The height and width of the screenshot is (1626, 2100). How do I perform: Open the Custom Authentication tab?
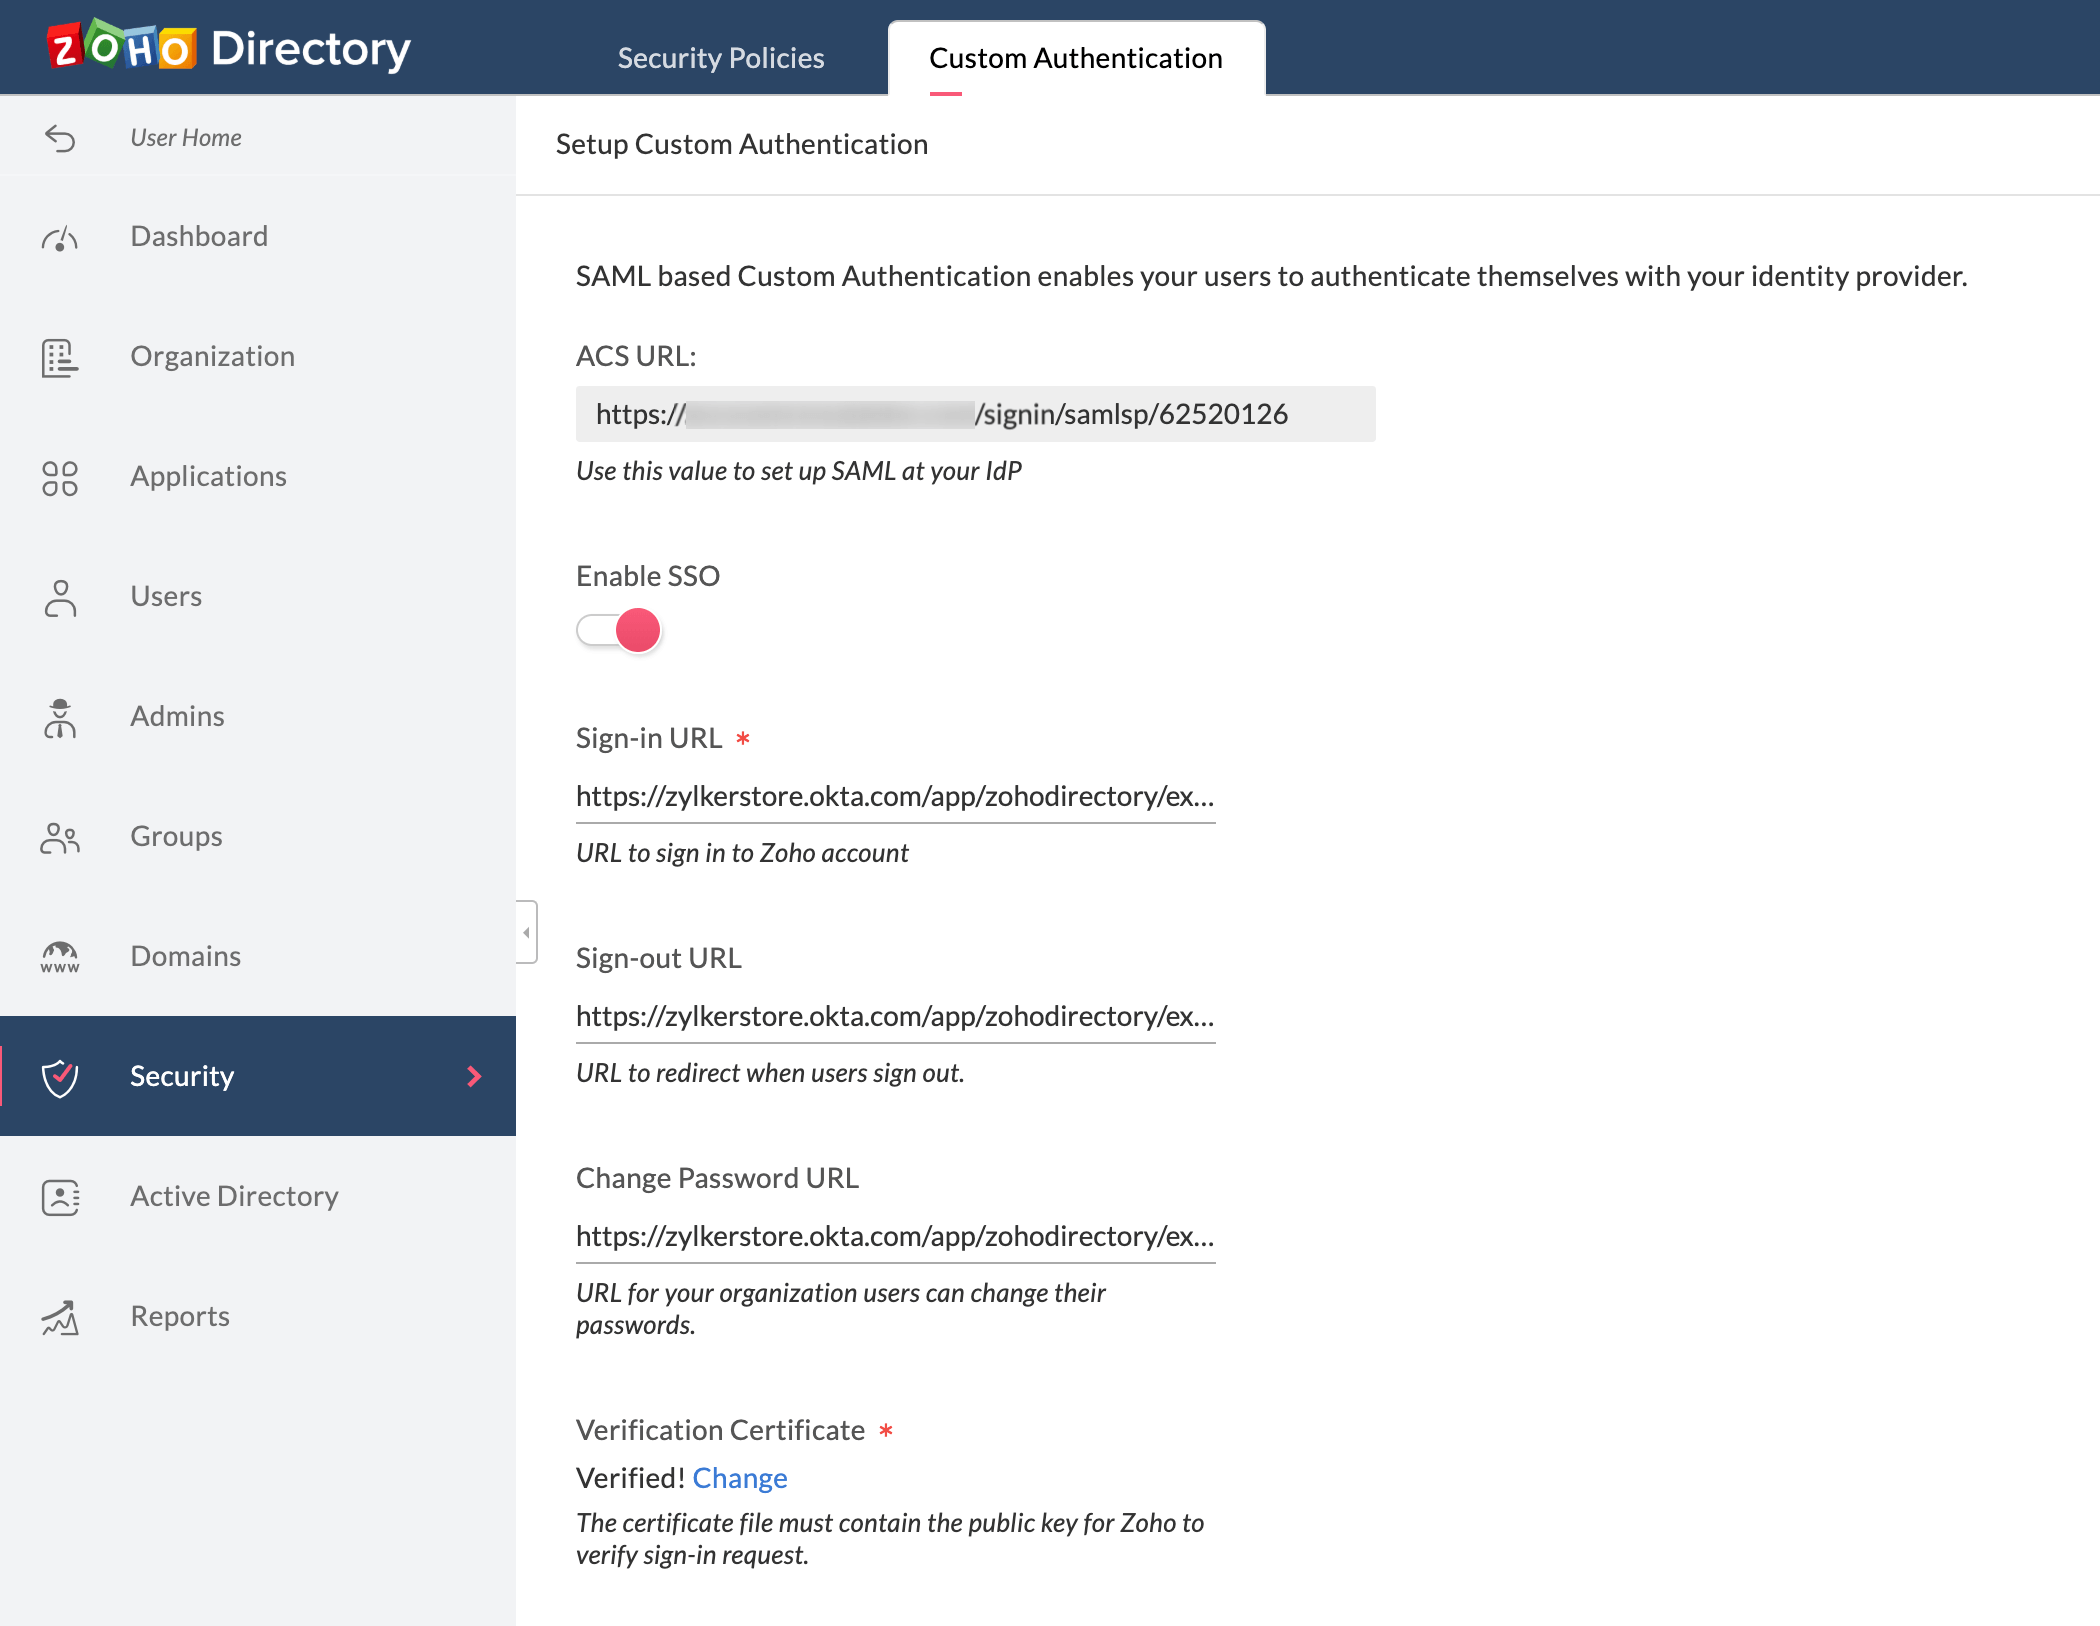pos(1075,57)
